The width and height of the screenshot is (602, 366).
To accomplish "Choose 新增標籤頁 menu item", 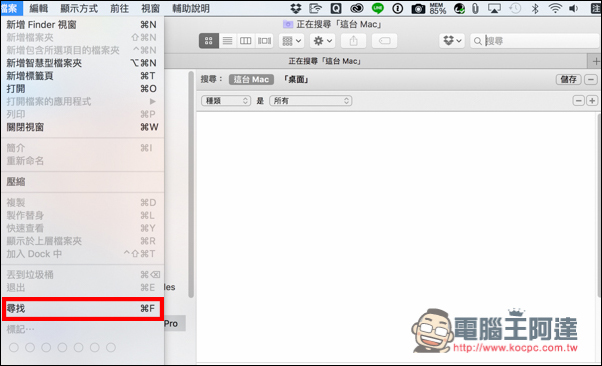I will (x=82, y=76).
